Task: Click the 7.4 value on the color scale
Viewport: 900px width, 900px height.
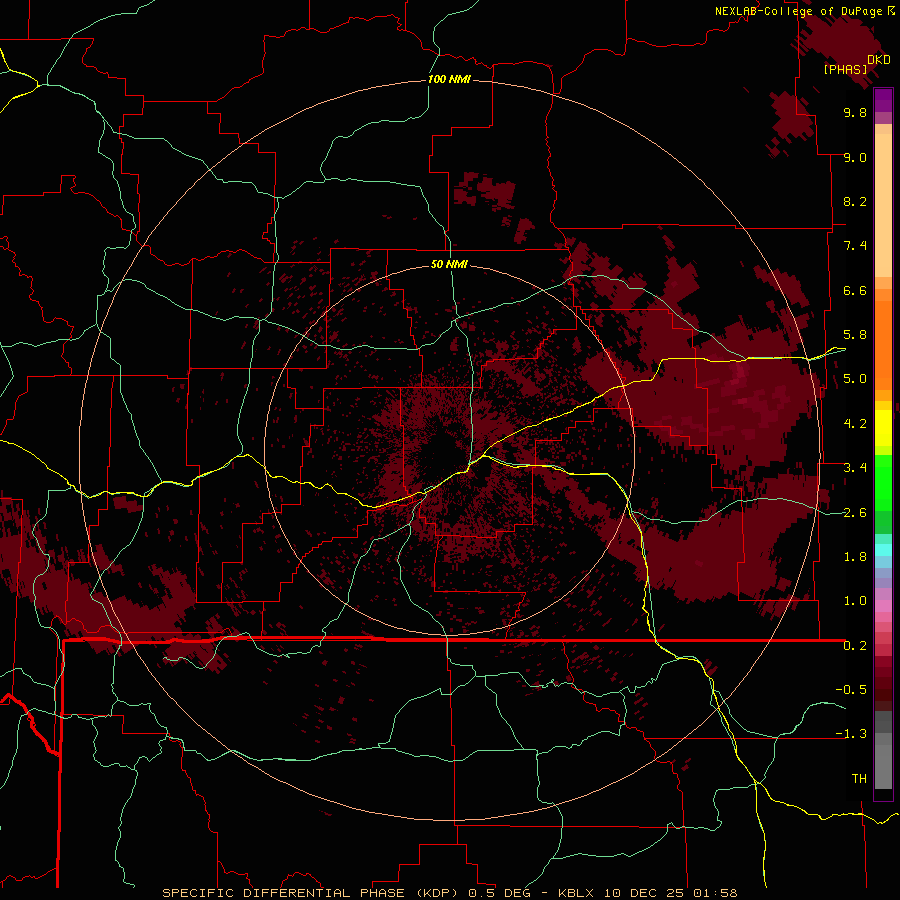Action: (x=855, y=246)
